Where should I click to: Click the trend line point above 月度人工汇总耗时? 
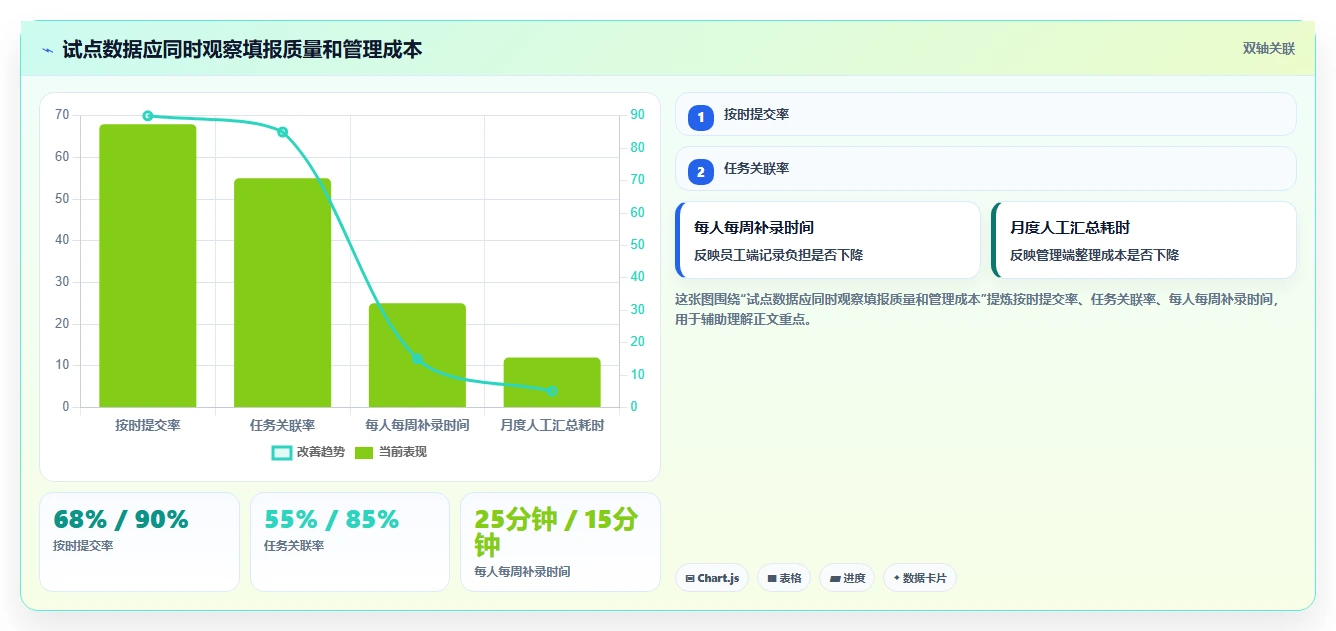(x=552, y=391)
